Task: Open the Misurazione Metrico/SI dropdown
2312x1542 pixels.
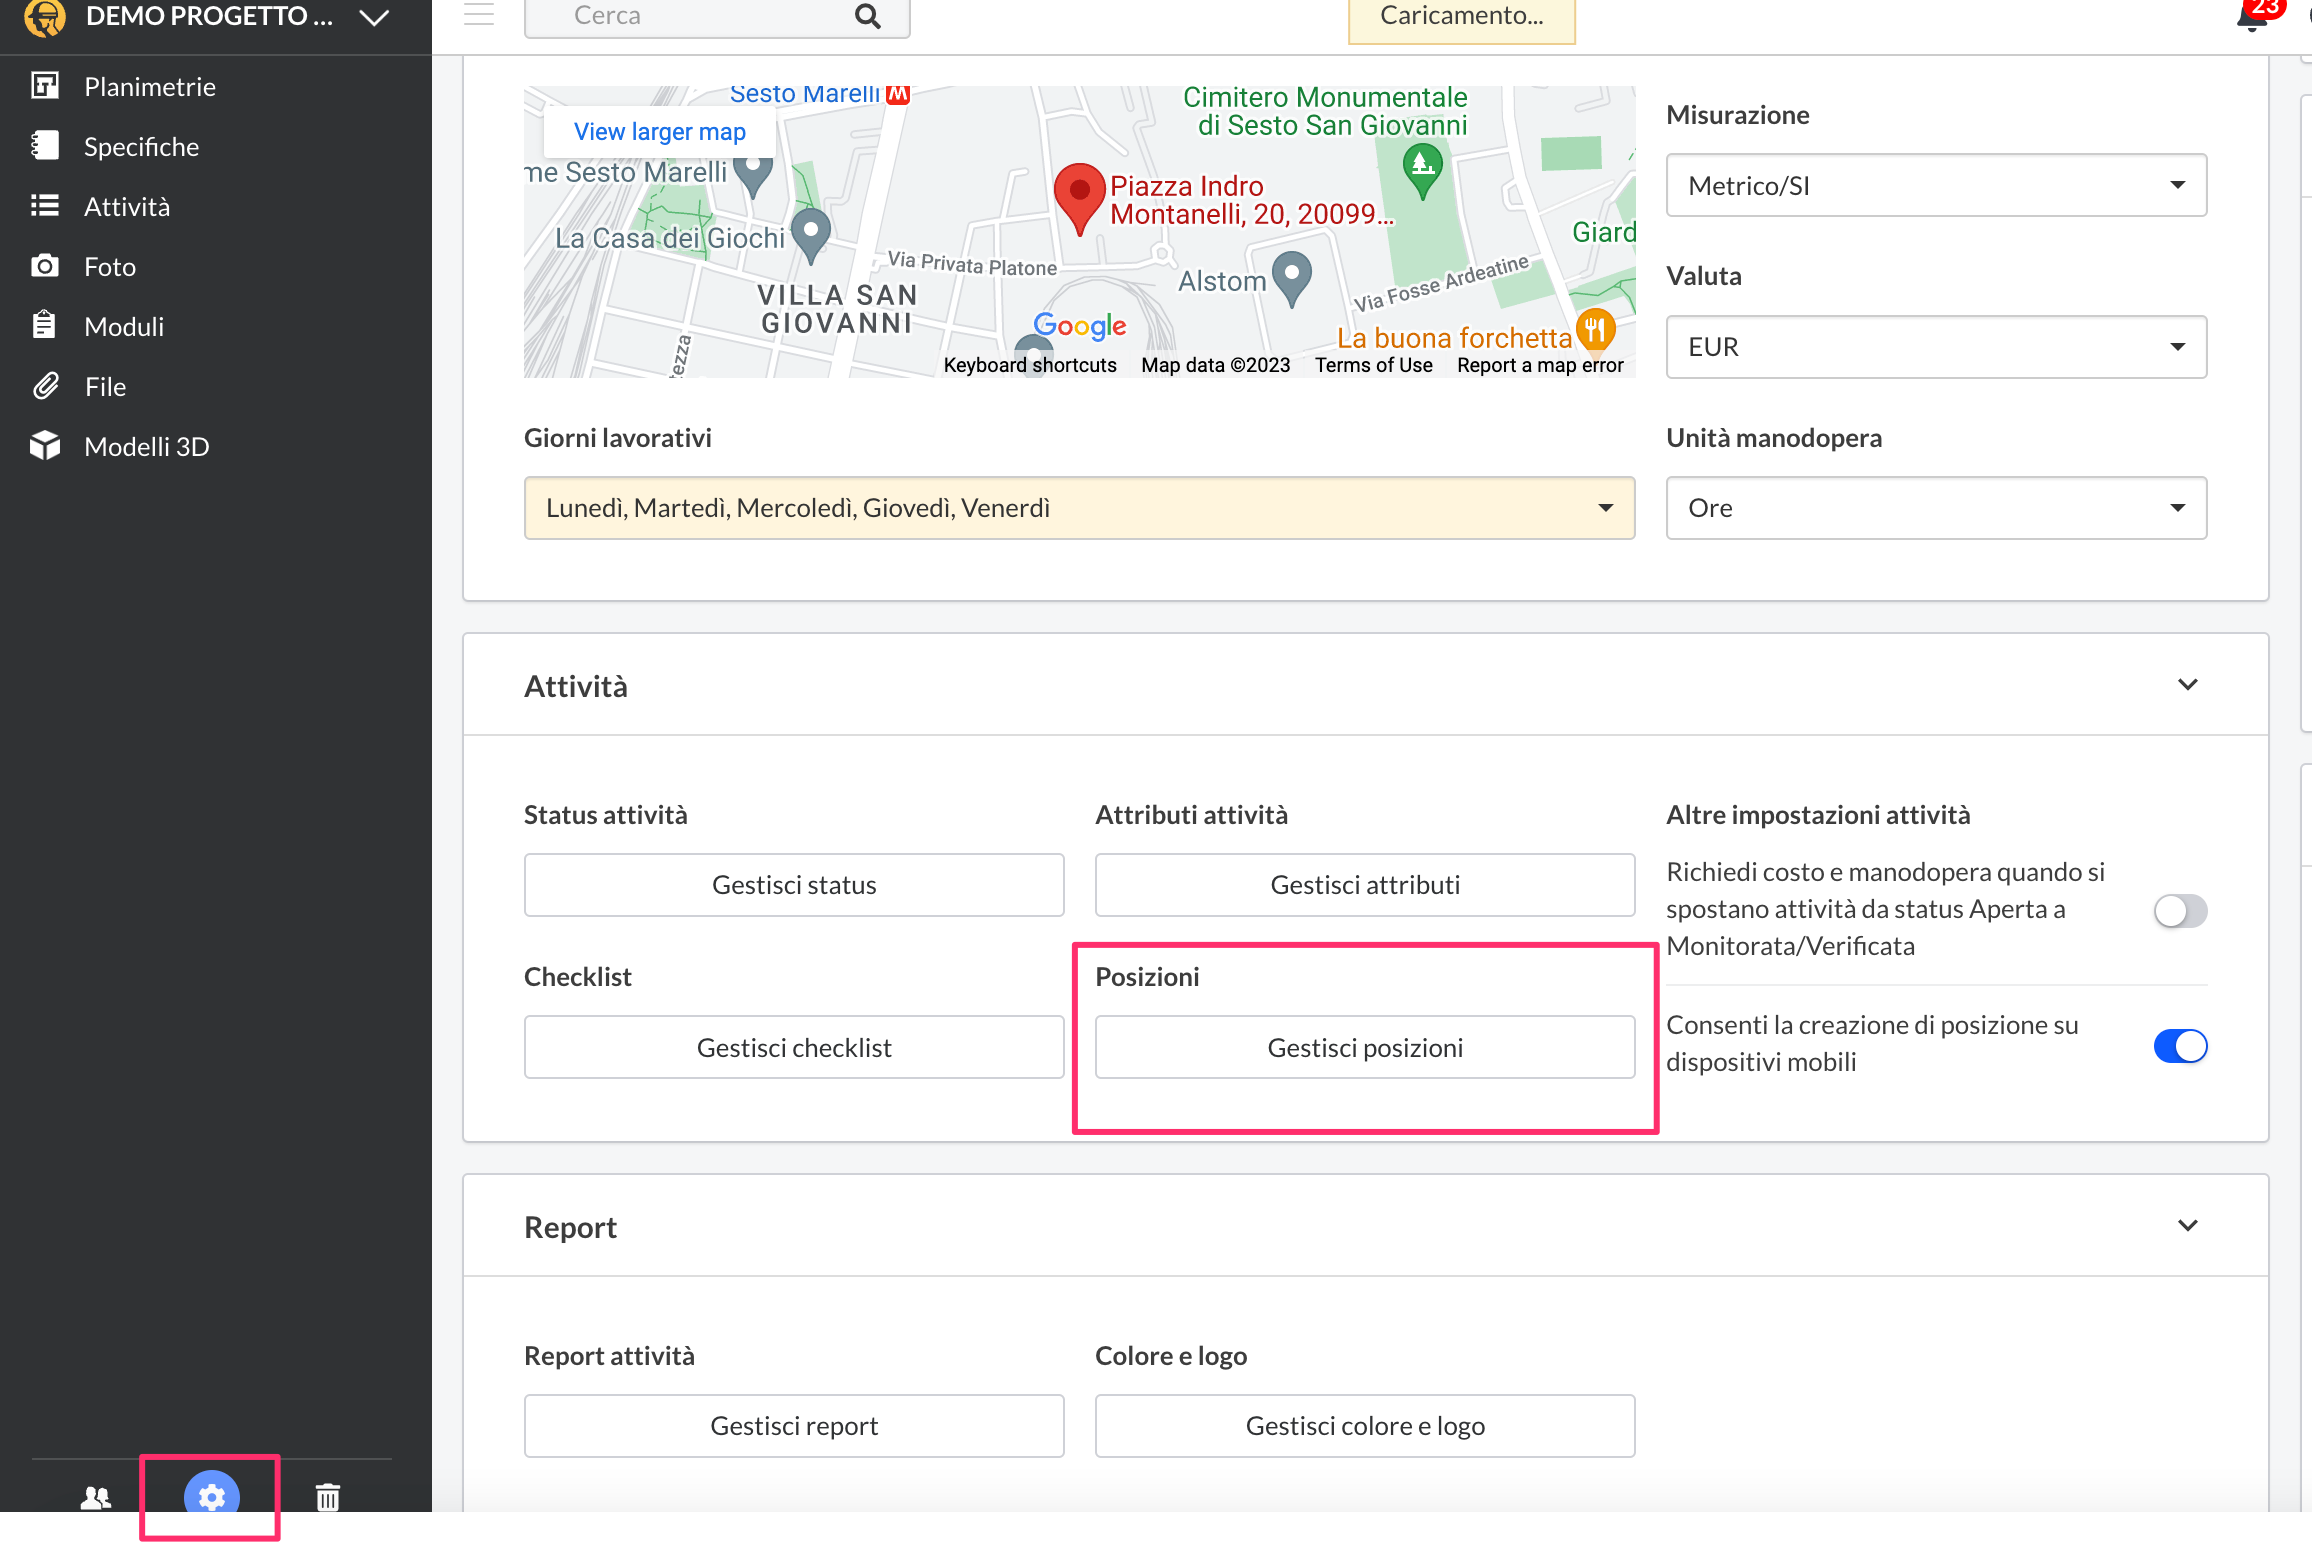Action: (1936, 185)
